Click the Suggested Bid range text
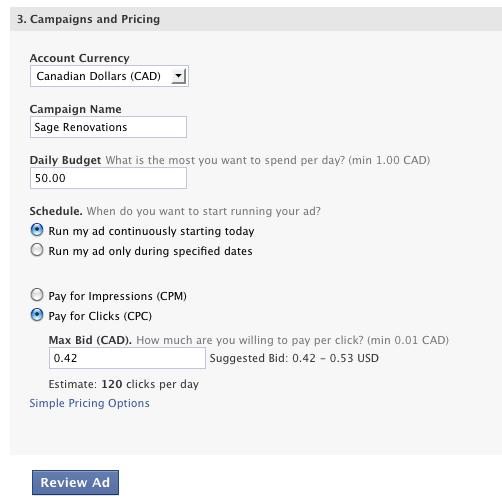Viewport: 502px width, 498px height. [x=294, y=358]
